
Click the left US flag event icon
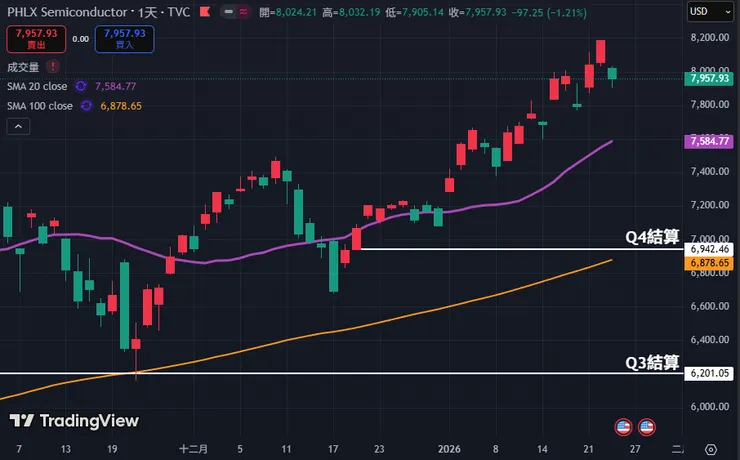[x=623, y=427]
